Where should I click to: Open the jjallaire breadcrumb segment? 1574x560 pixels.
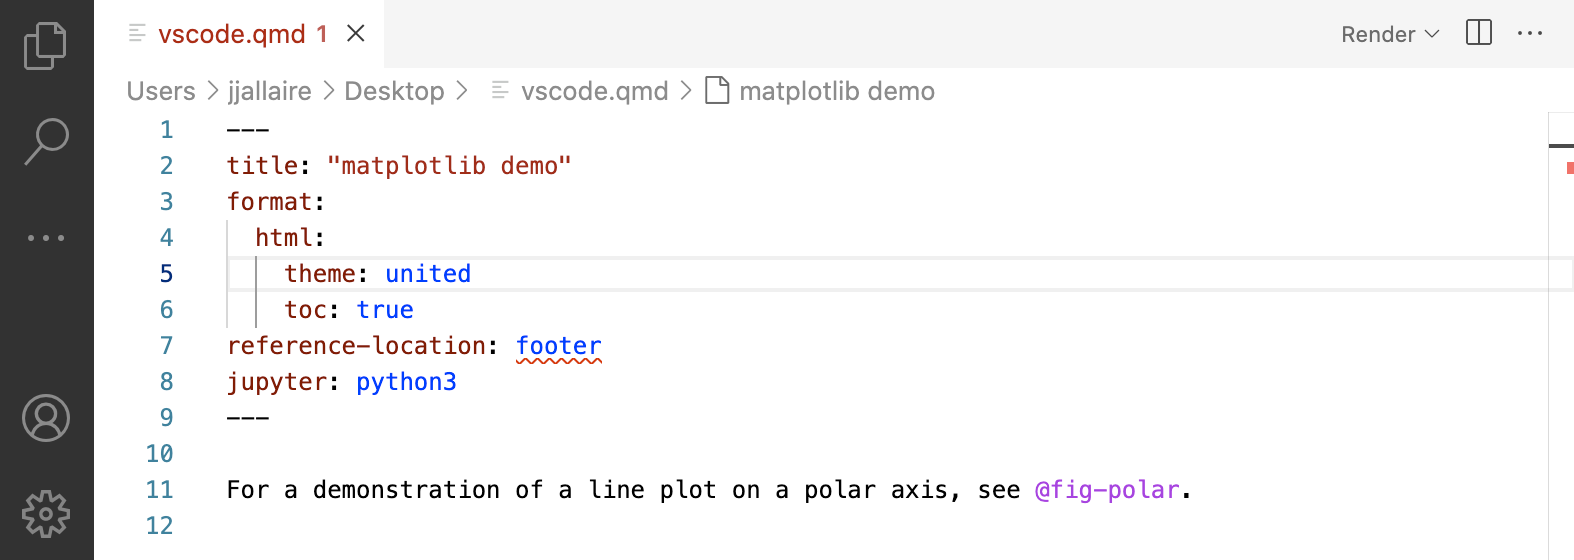click(x=270, y=91)
